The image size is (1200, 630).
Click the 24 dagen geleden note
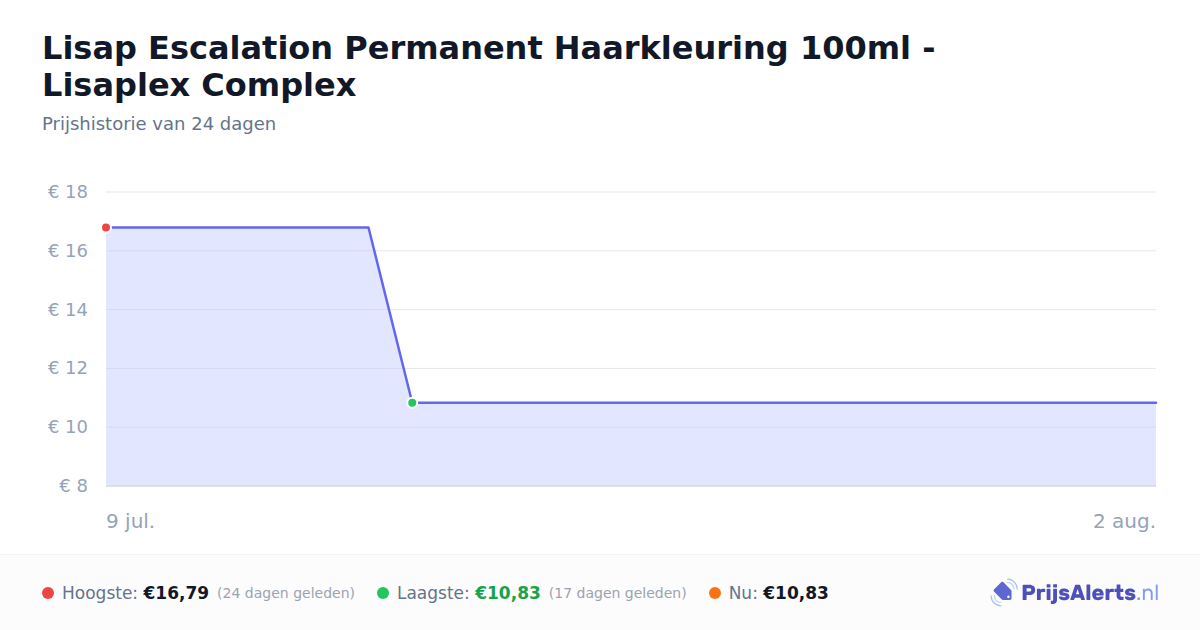[x=286, y=593]
